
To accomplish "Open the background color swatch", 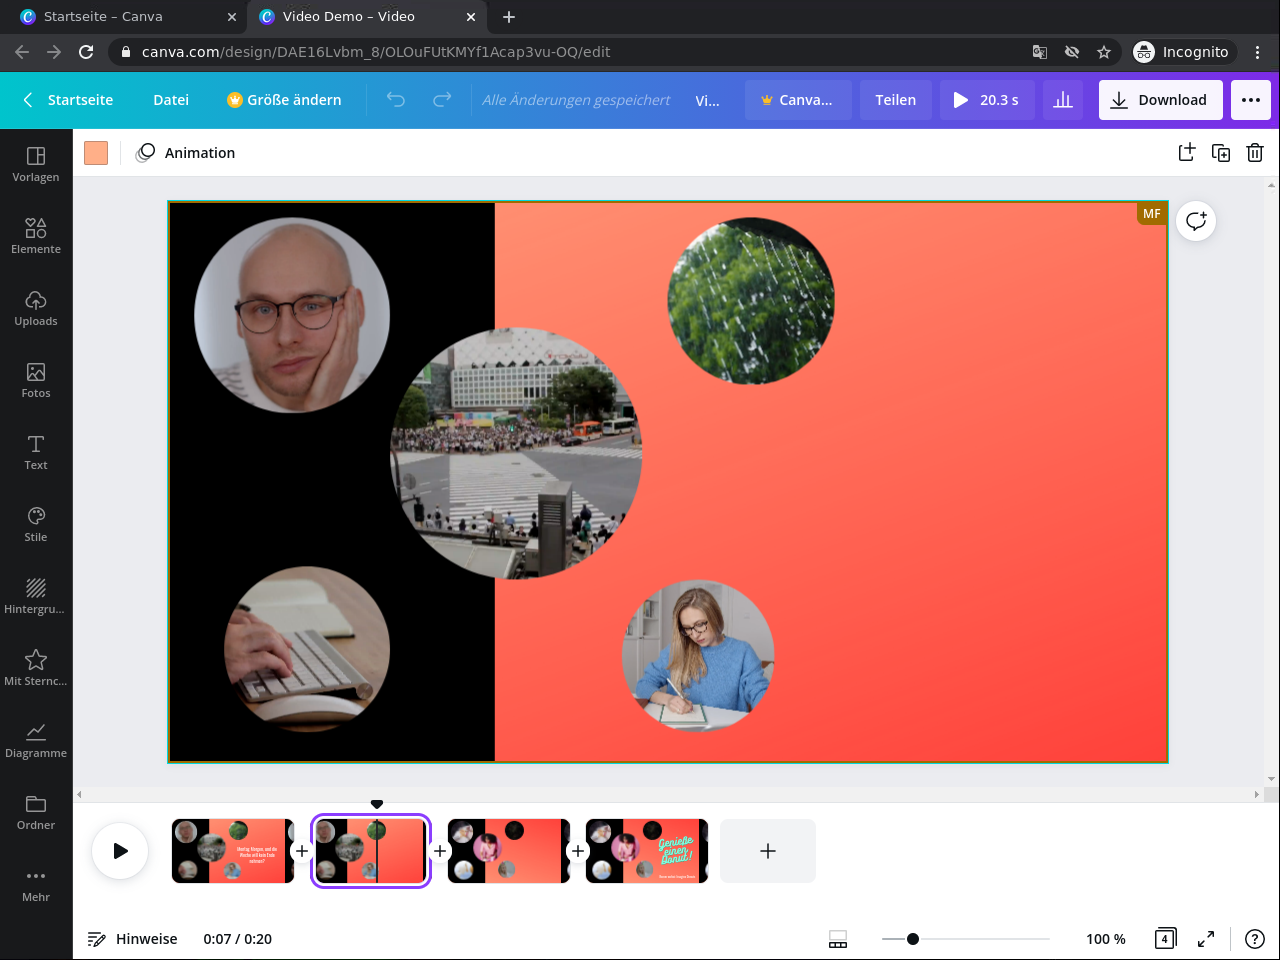I will (x=96, y=153).
